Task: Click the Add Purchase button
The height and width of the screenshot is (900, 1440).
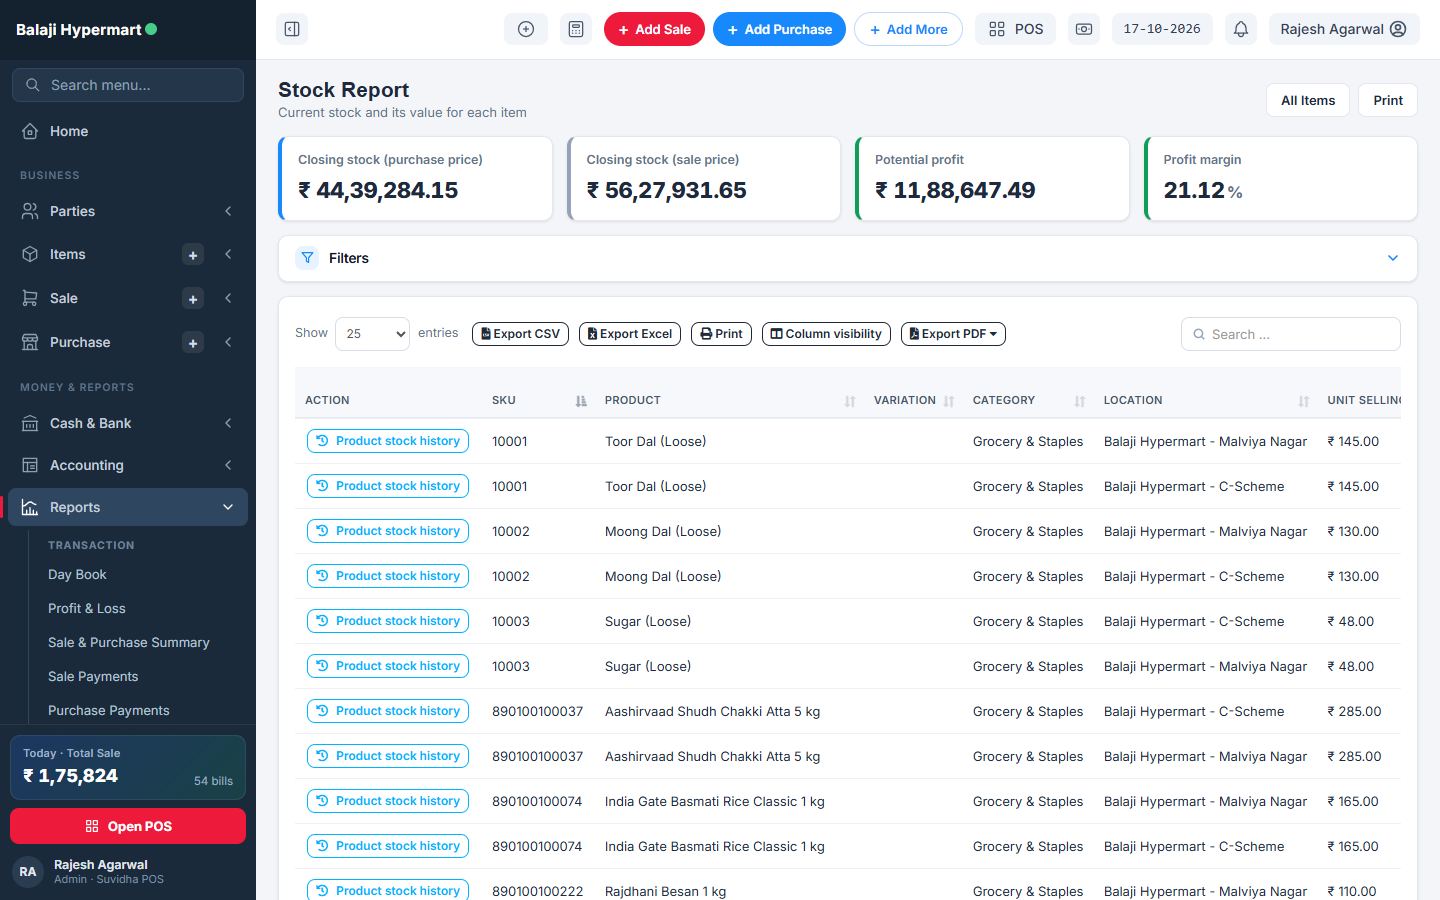Action: (779, 29)
